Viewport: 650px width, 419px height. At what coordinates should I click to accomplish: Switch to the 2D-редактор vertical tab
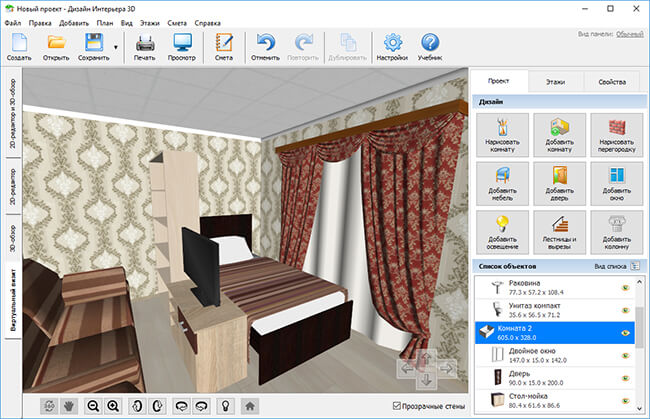coord(13,186)
